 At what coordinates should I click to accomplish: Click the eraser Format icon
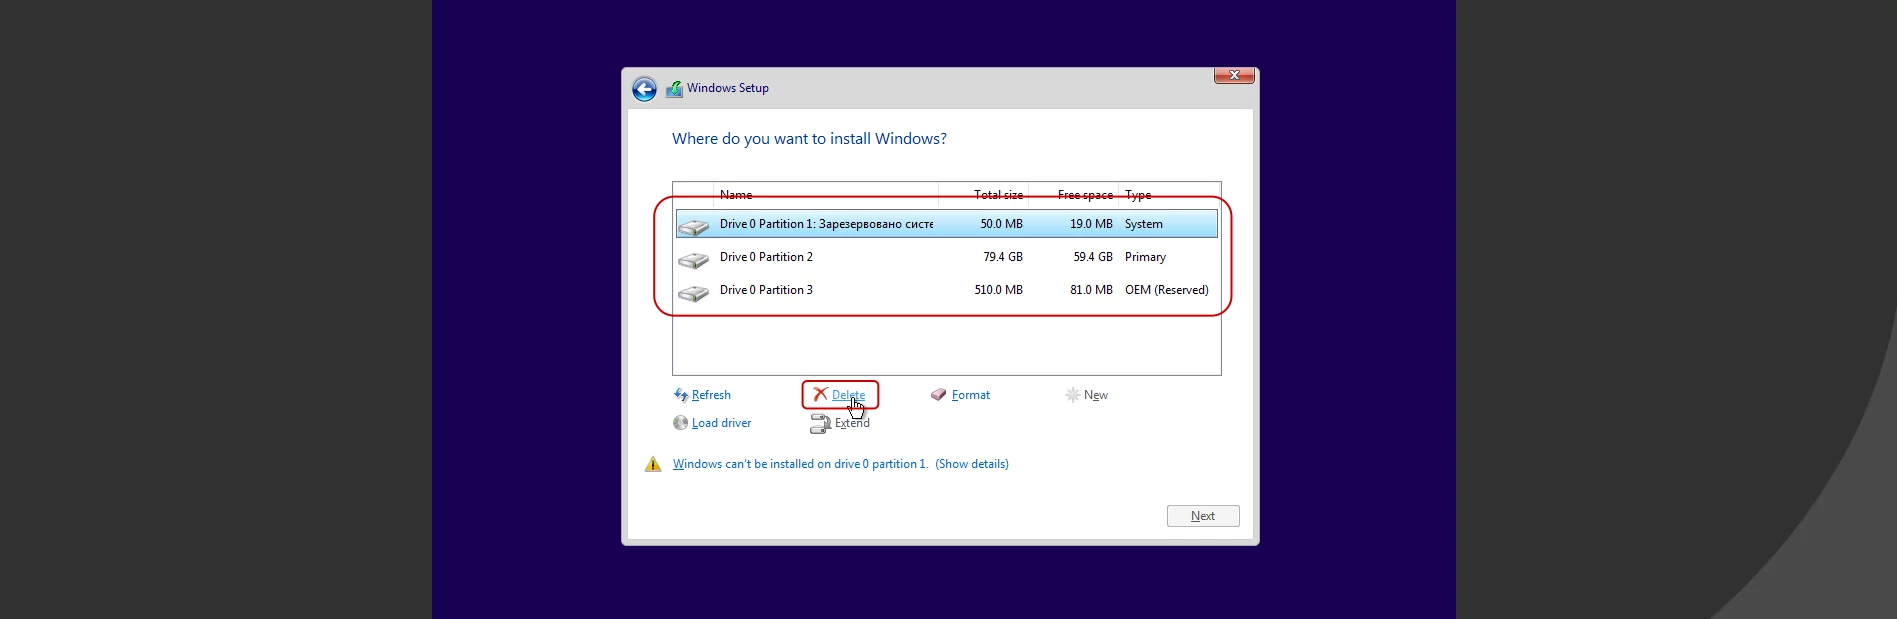tap(938, 395)
